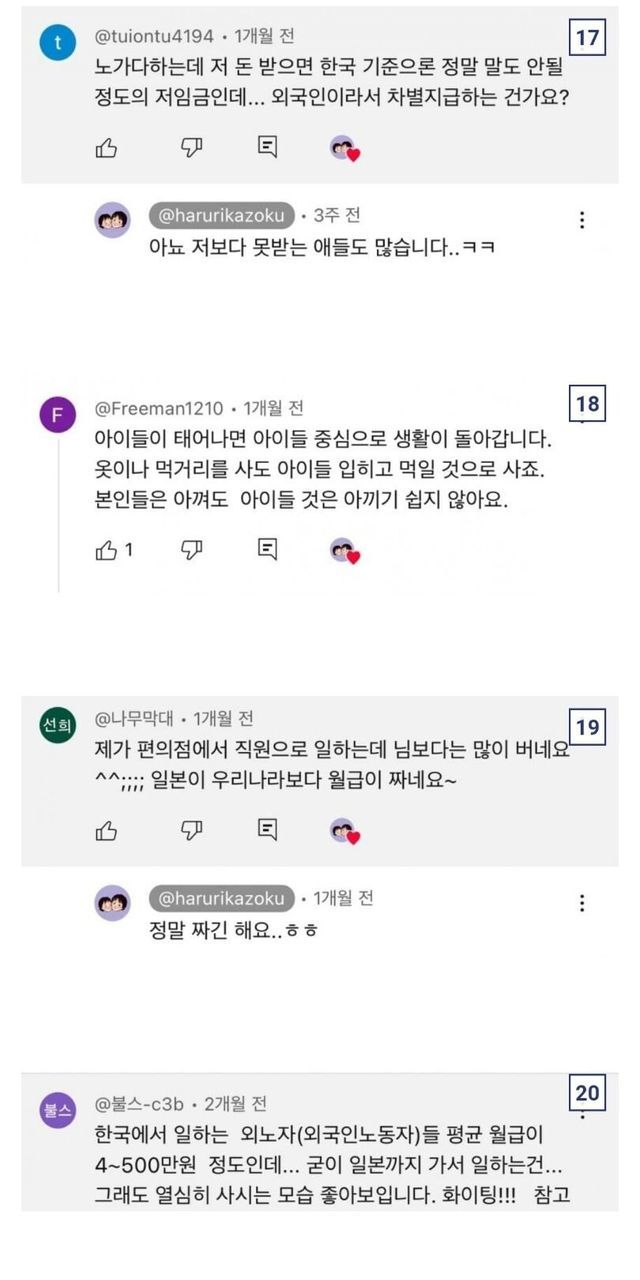Open the @나무막대 username link

coord(134,719)
